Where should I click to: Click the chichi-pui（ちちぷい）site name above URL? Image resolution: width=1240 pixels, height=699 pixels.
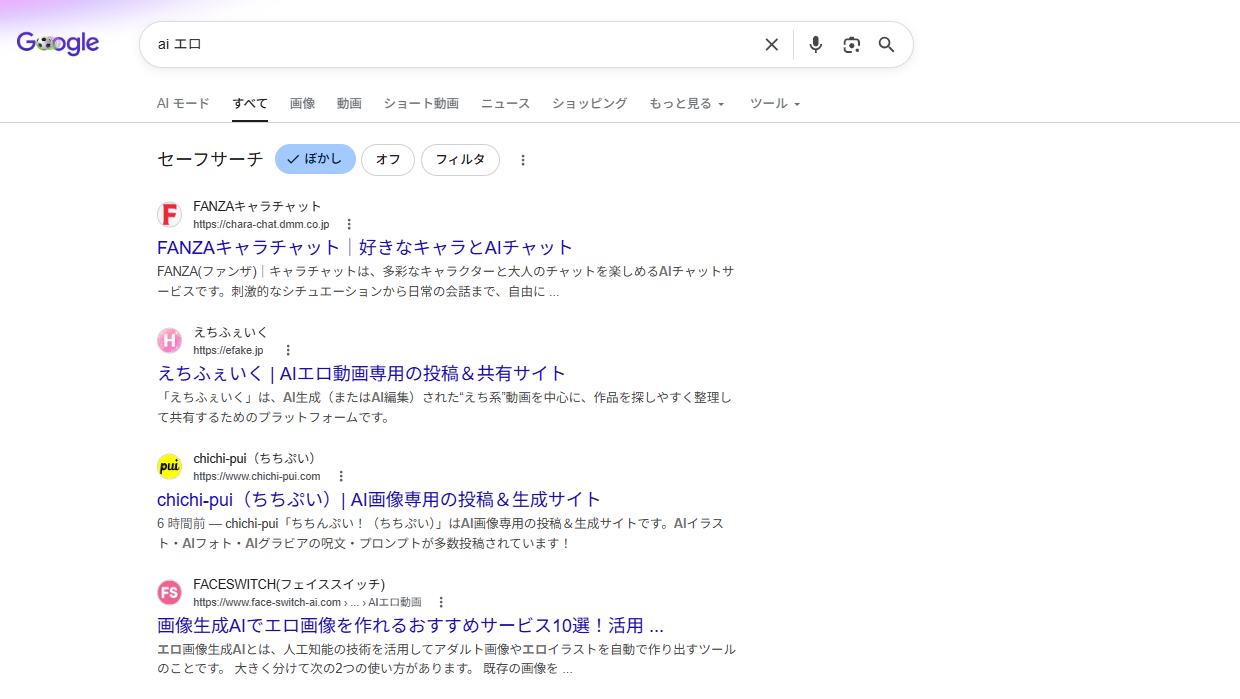pos(255,459)
